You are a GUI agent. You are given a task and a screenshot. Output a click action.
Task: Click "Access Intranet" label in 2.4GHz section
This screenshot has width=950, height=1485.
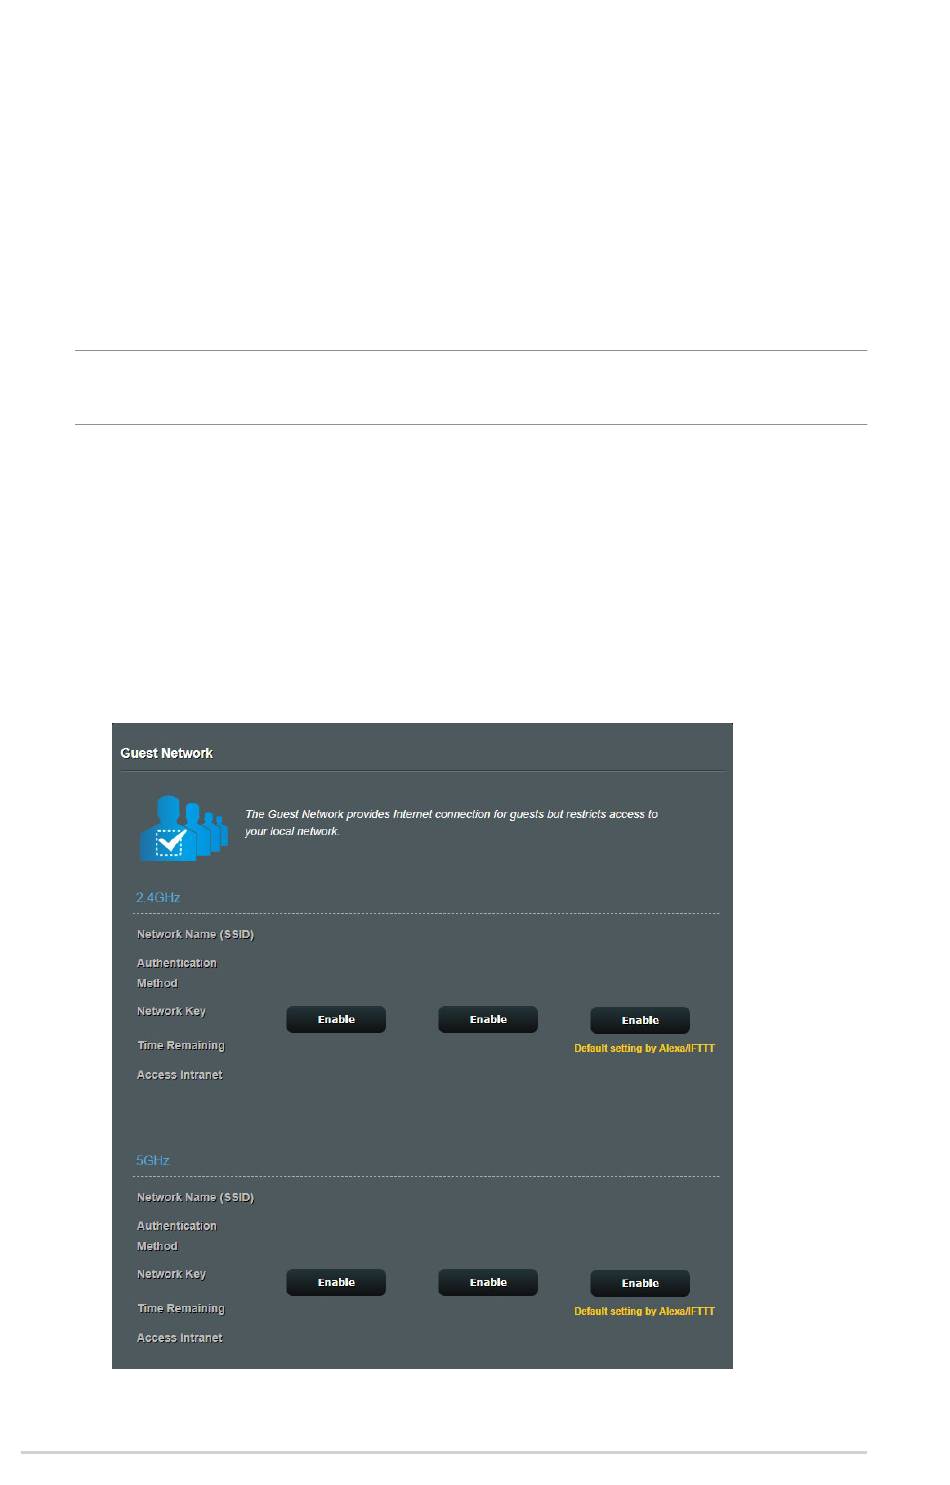(180, 1075)
